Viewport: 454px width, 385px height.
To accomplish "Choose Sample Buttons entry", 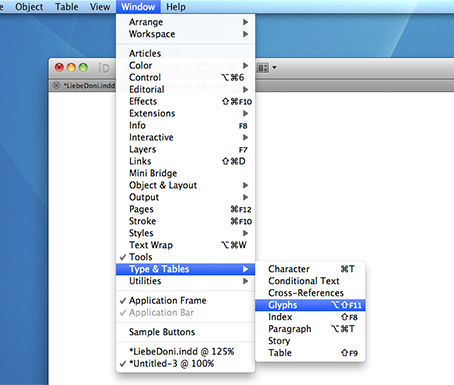I will click(185, 332).
